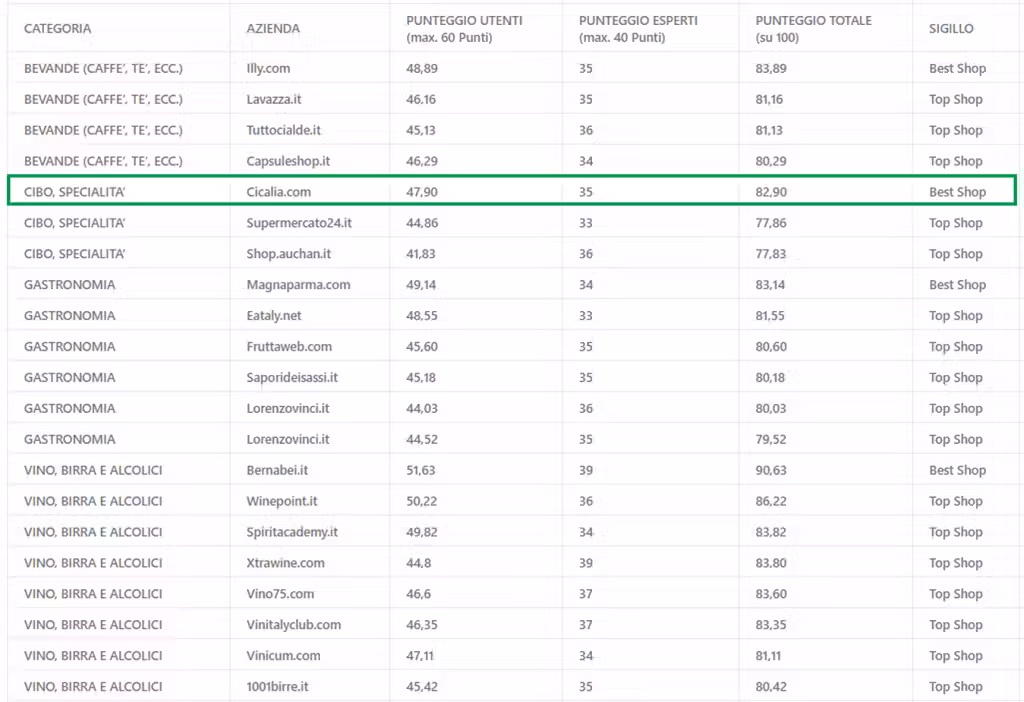Image resolution: width=1024 pixels, height=702 pixels.
Task: Click the CATEGORIA column header
Action: pyautogui.click(x=57, y=29)
